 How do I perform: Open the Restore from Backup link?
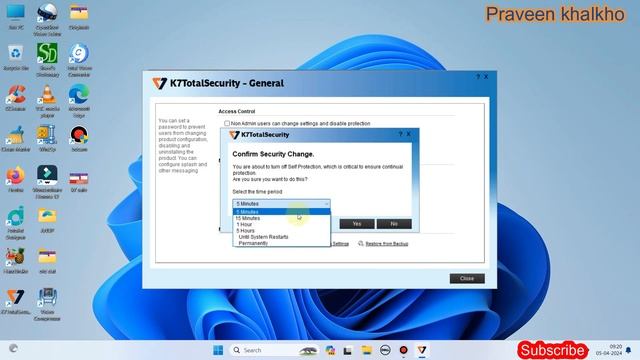tap(387, 244)
